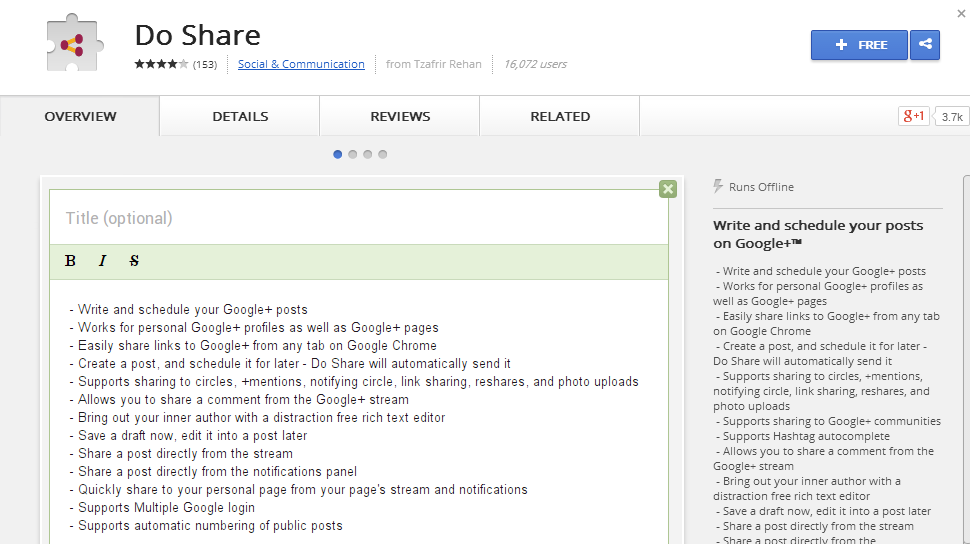Open the Reviews tab
970x544 pixels.
pos(400,116)
